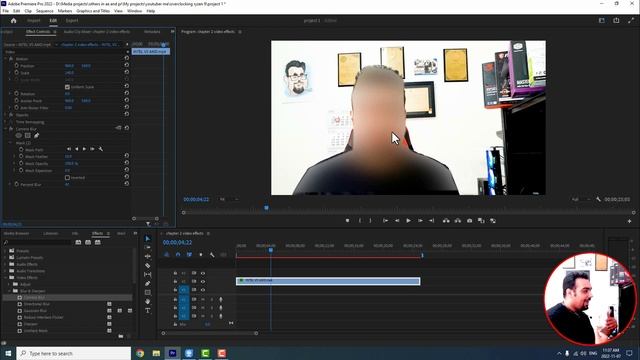The width and height of the screenshot is (640, 360).
Task: Export frame with camera icon
Action: (469, 220)
